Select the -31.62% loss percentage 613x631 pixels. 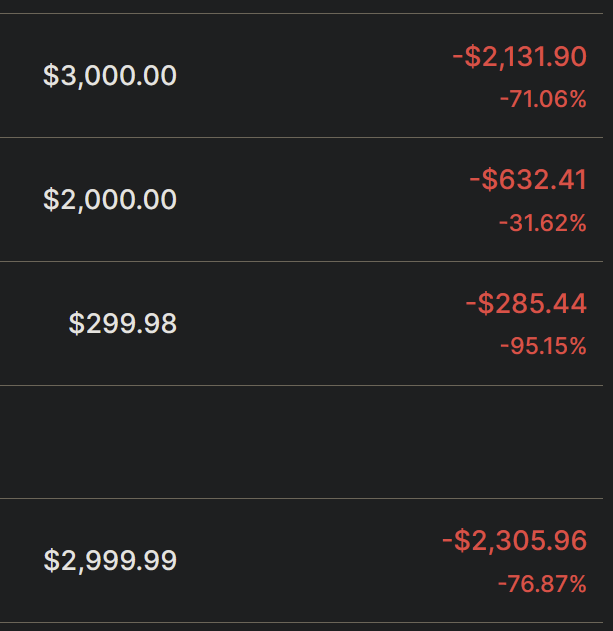[542, 223]
